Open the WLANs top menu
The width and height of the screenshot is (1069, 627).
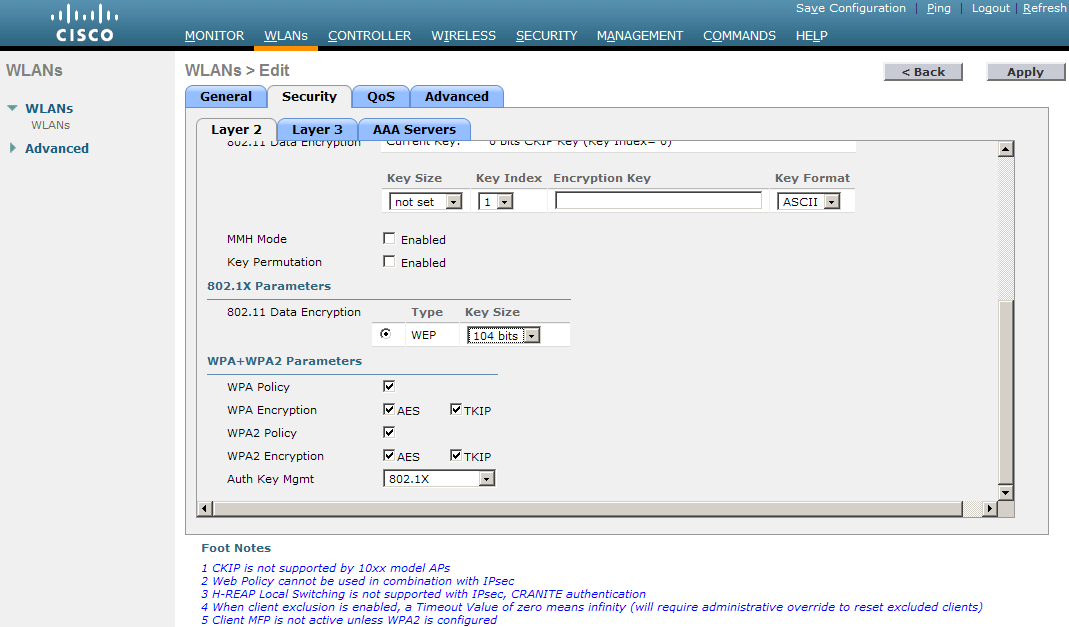tap(286, 35)
